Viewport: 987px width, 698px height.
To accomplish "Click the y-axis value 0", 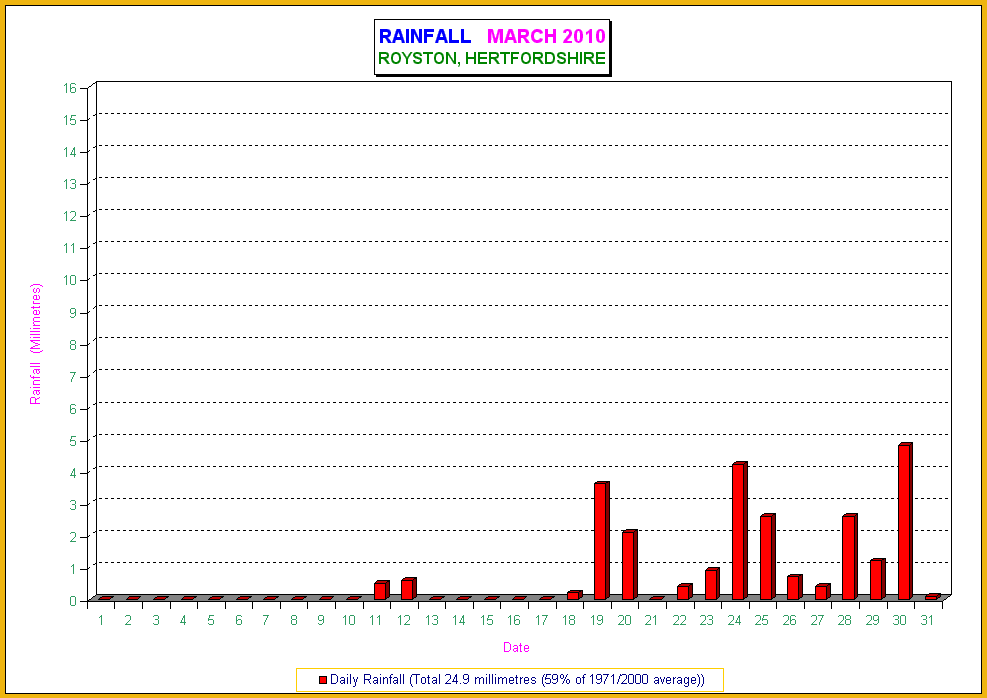I will point(73,601).
